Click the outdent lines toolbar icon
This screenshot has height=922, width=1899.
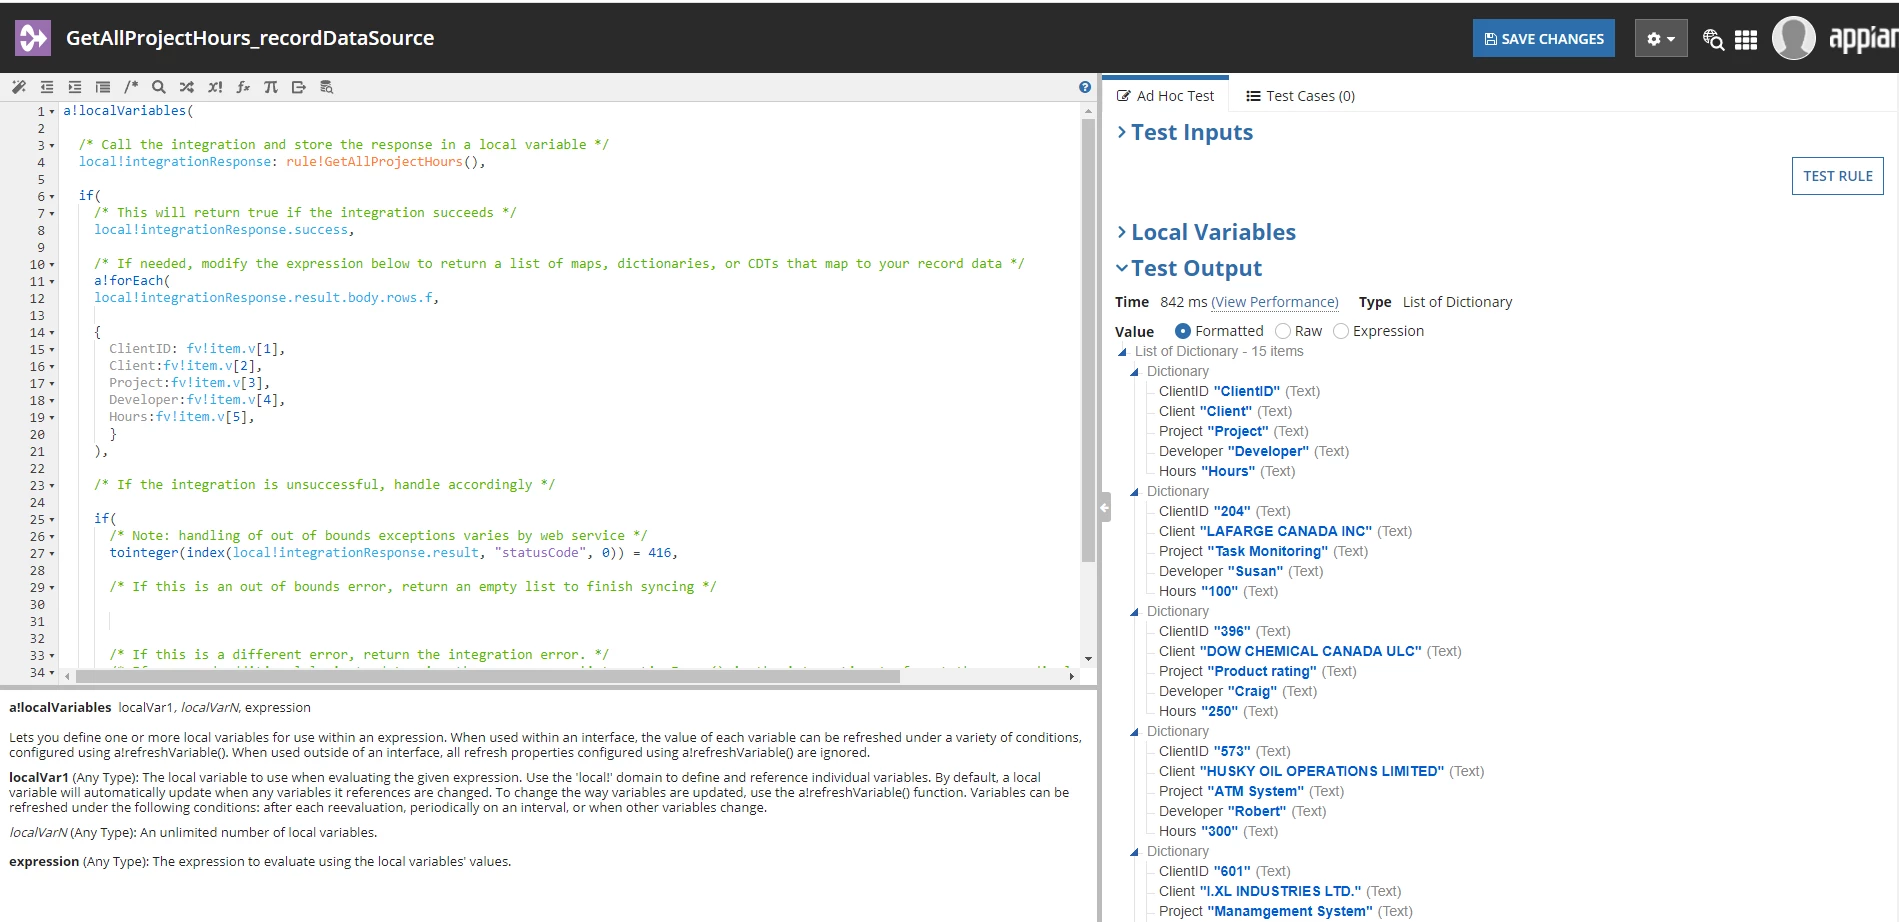point(47,87)
